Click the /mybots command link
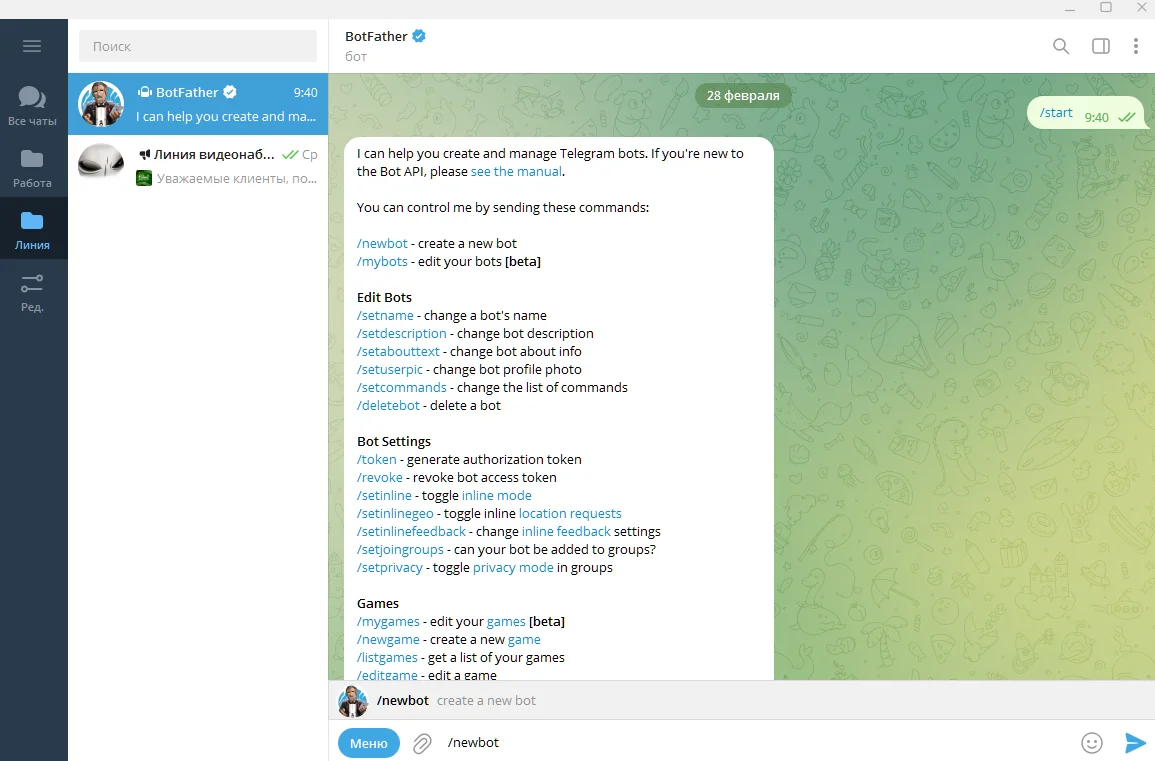 point(382,261)
